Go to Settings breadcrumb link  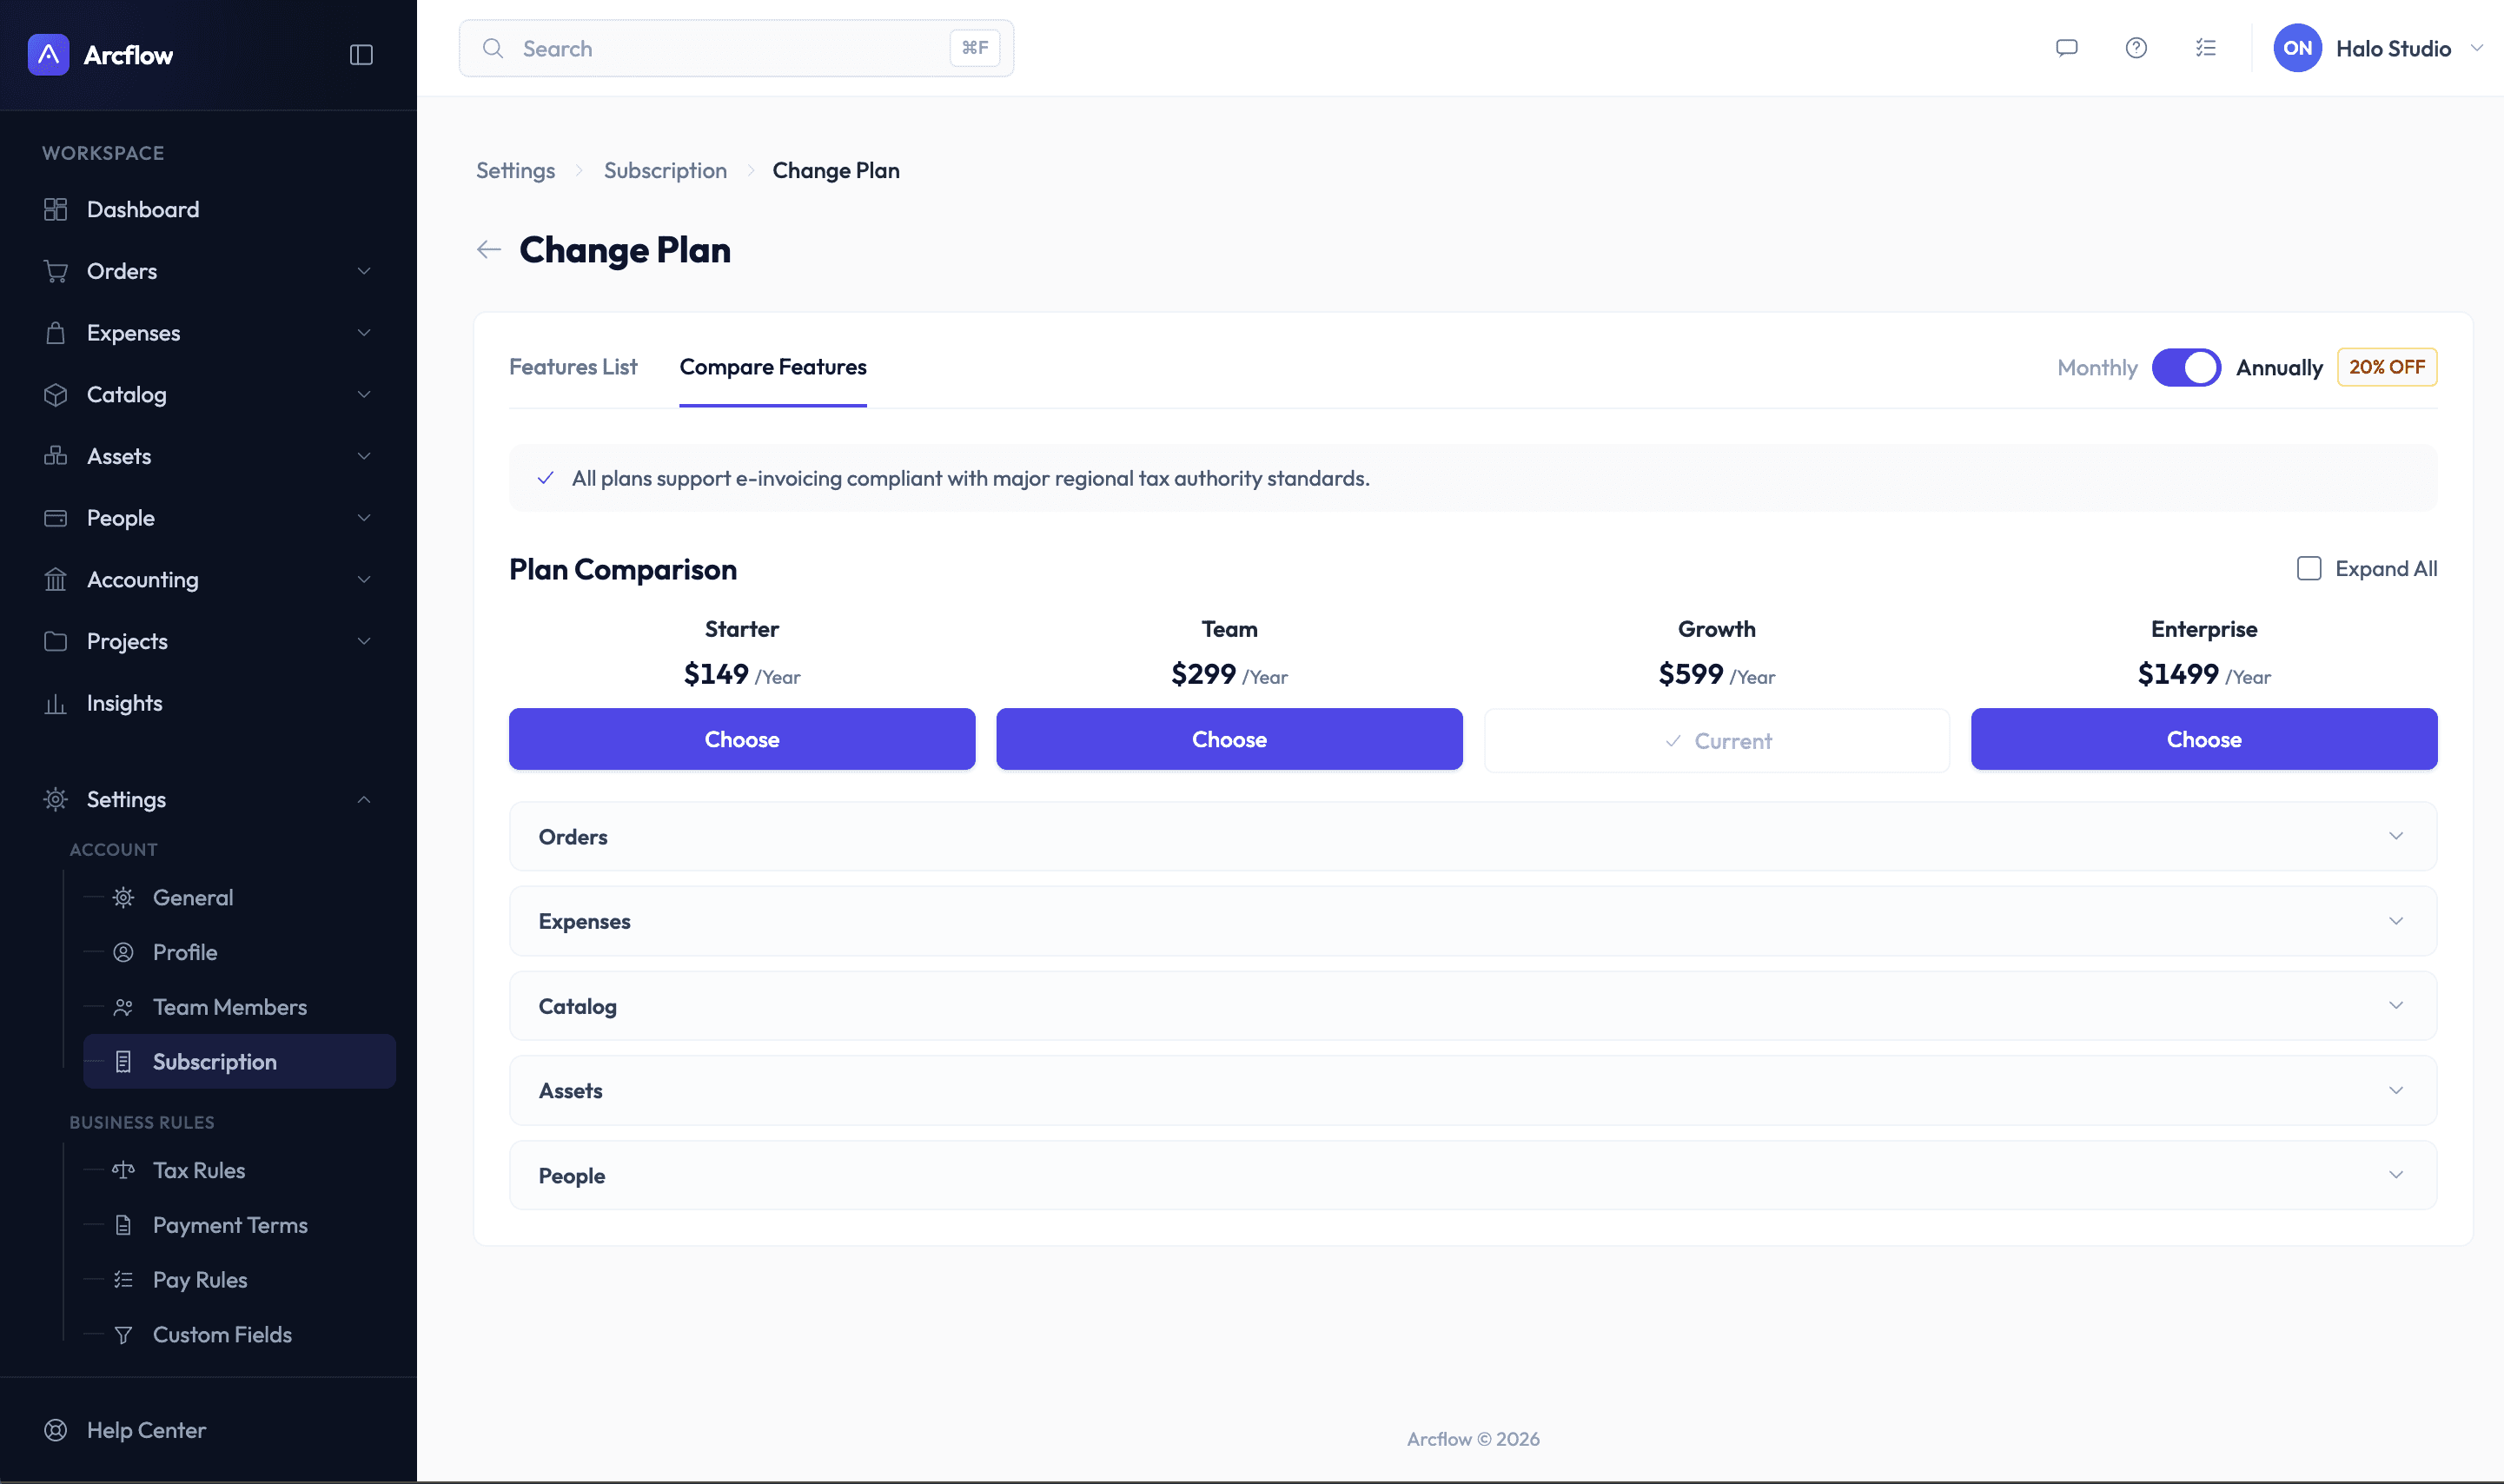pyautogui.click(x=515, y=170)
